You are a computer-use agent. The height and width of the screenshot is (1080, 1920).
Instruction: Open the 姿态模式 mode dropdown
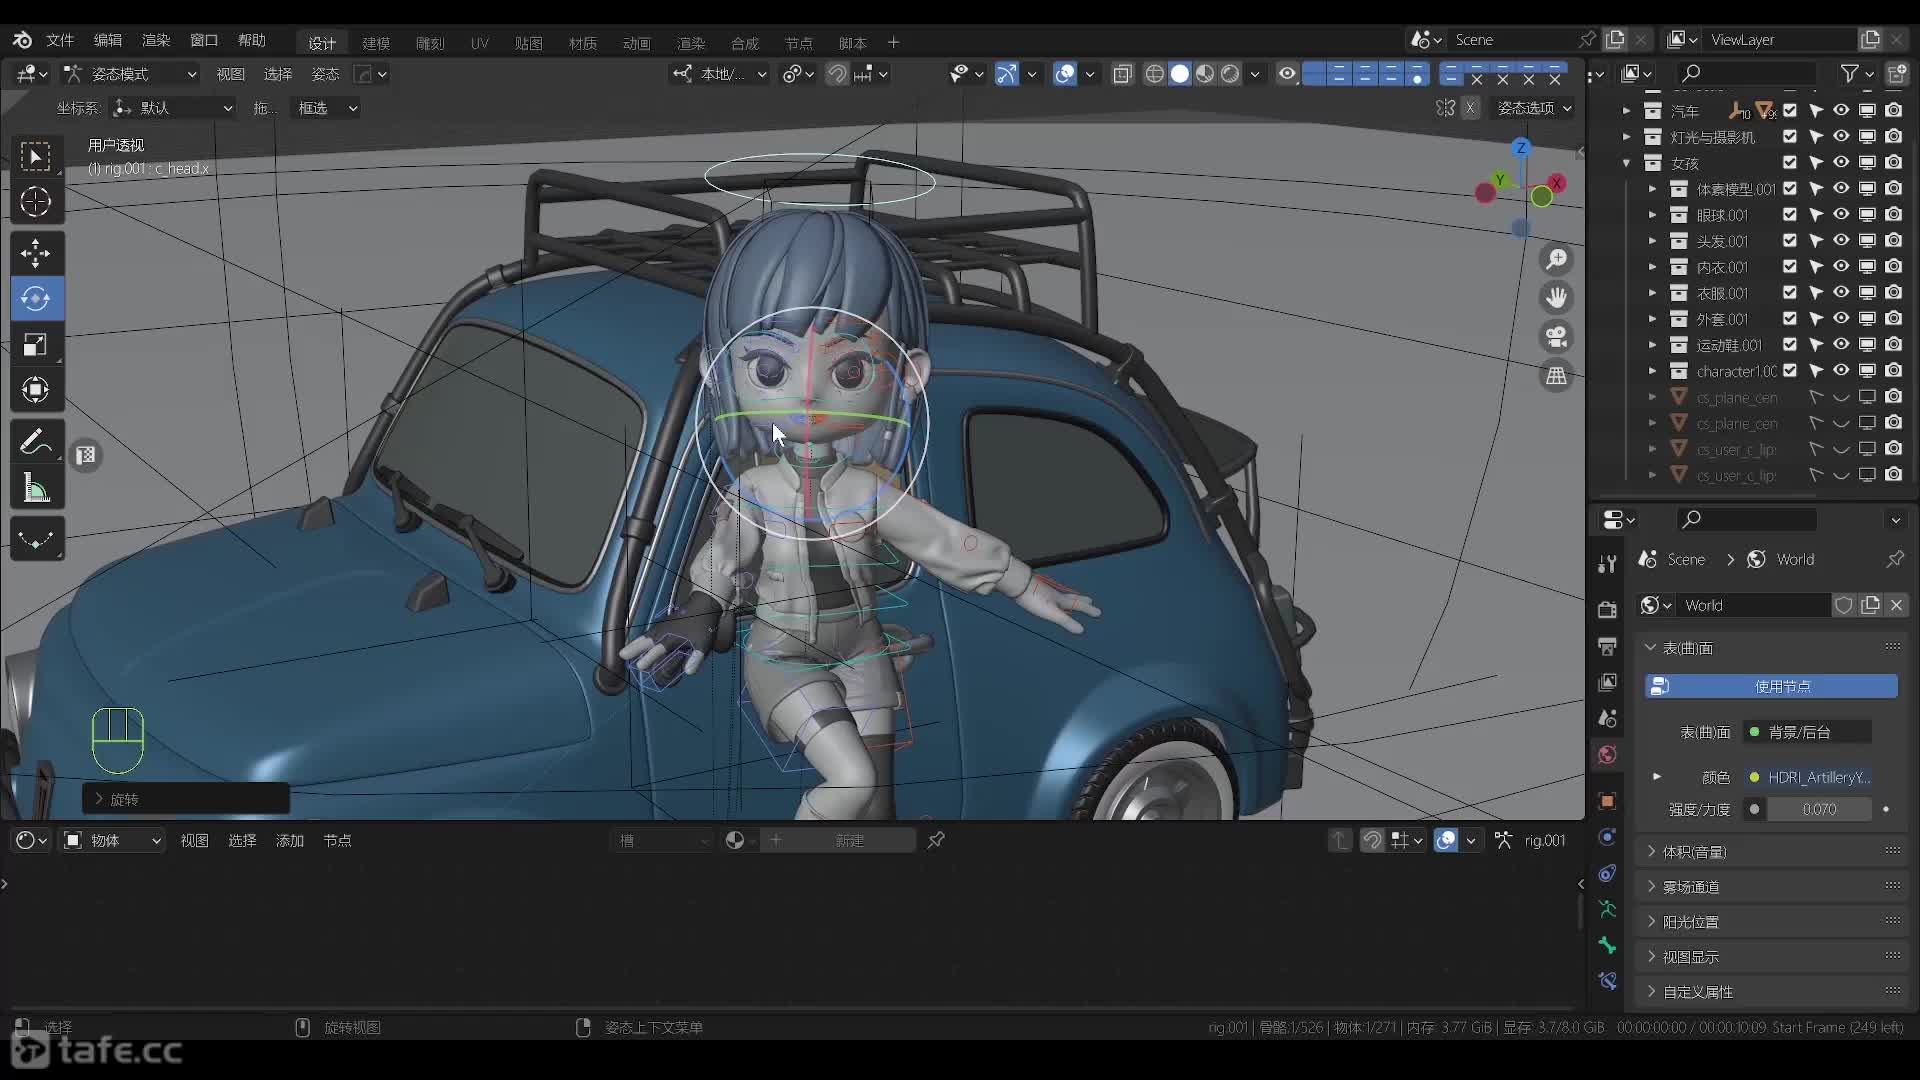[x=130, y=74]
